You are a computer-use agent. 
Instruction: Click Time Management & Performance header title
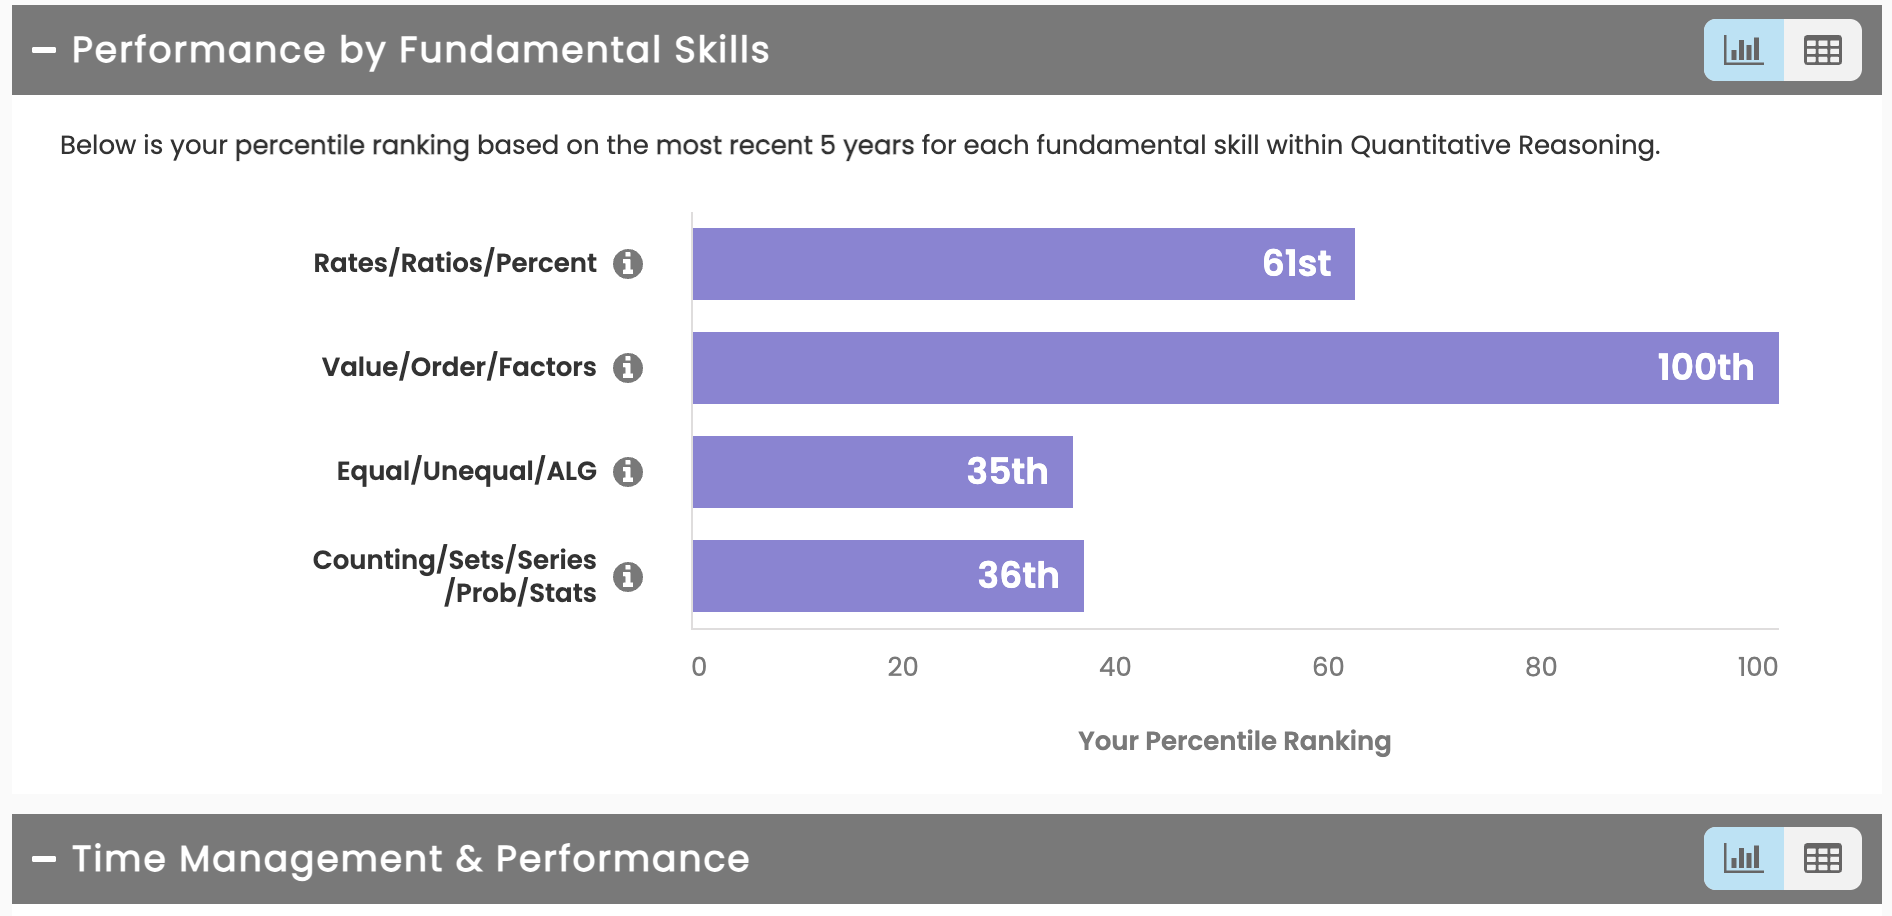click(x=410, y=858)
